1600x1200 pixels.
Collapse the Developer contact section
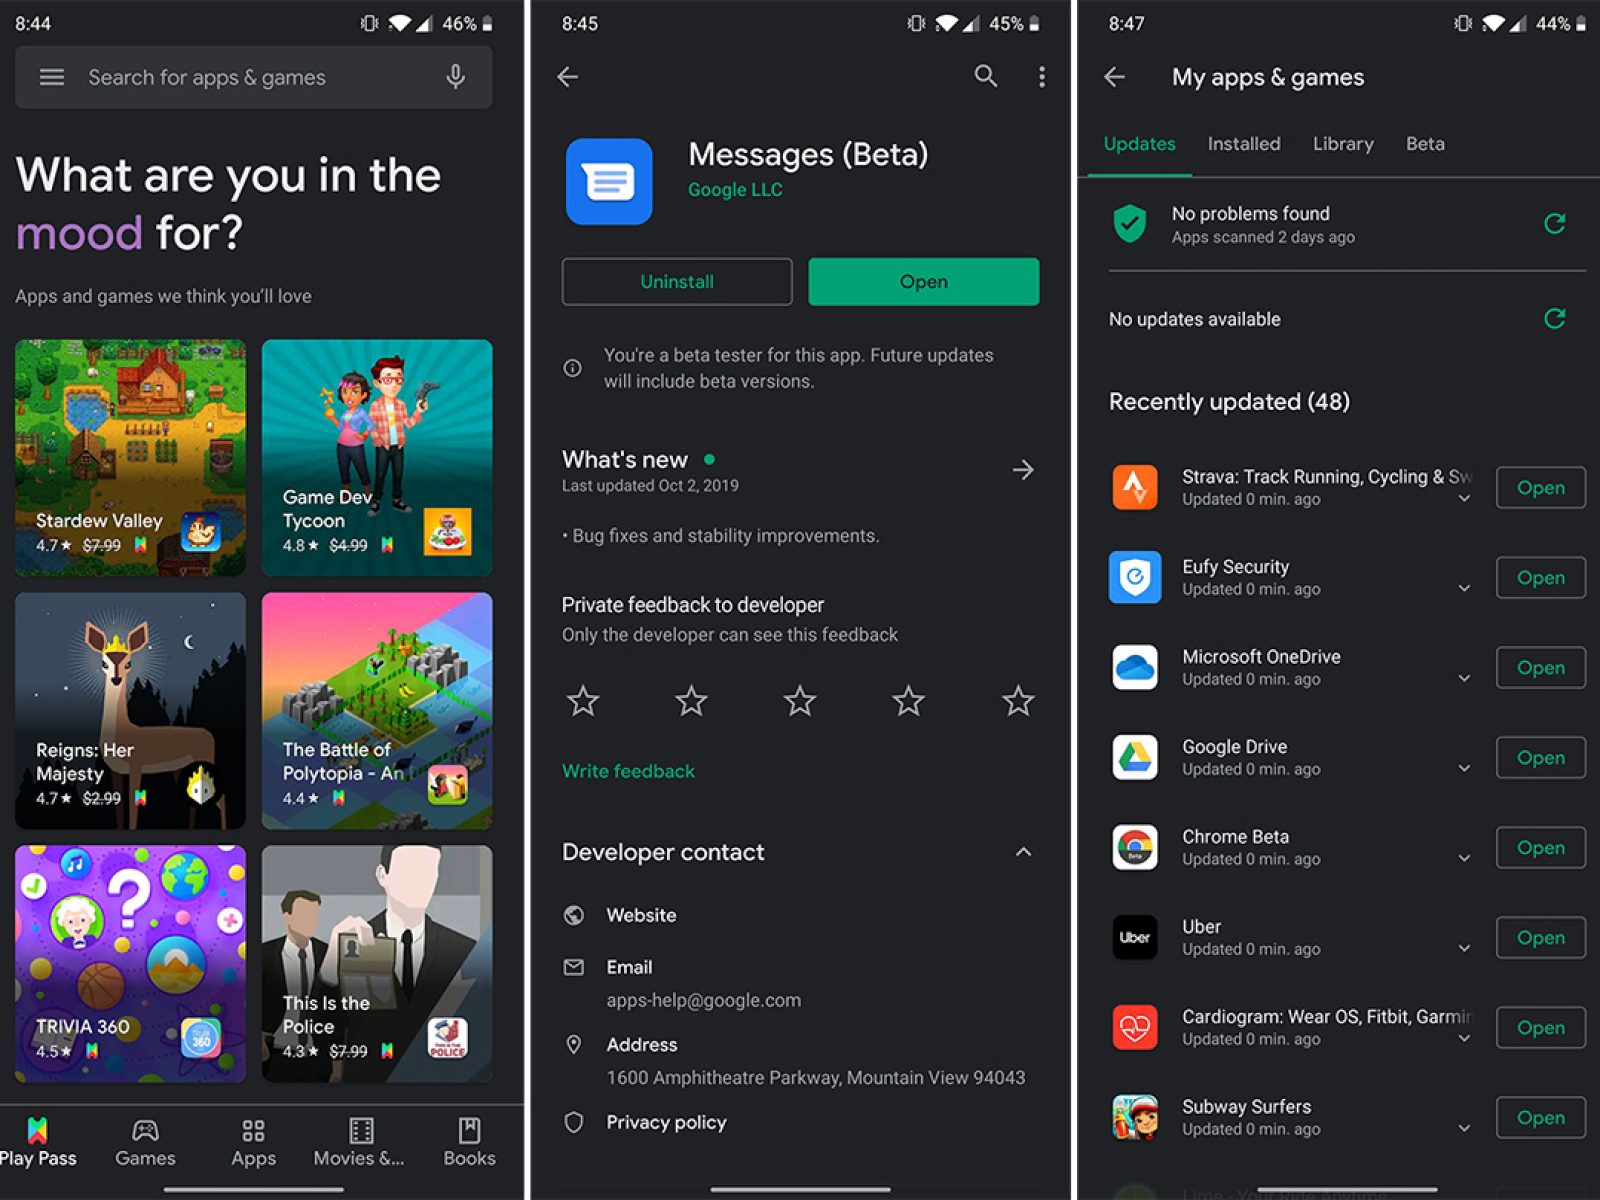coord(1023,852)
